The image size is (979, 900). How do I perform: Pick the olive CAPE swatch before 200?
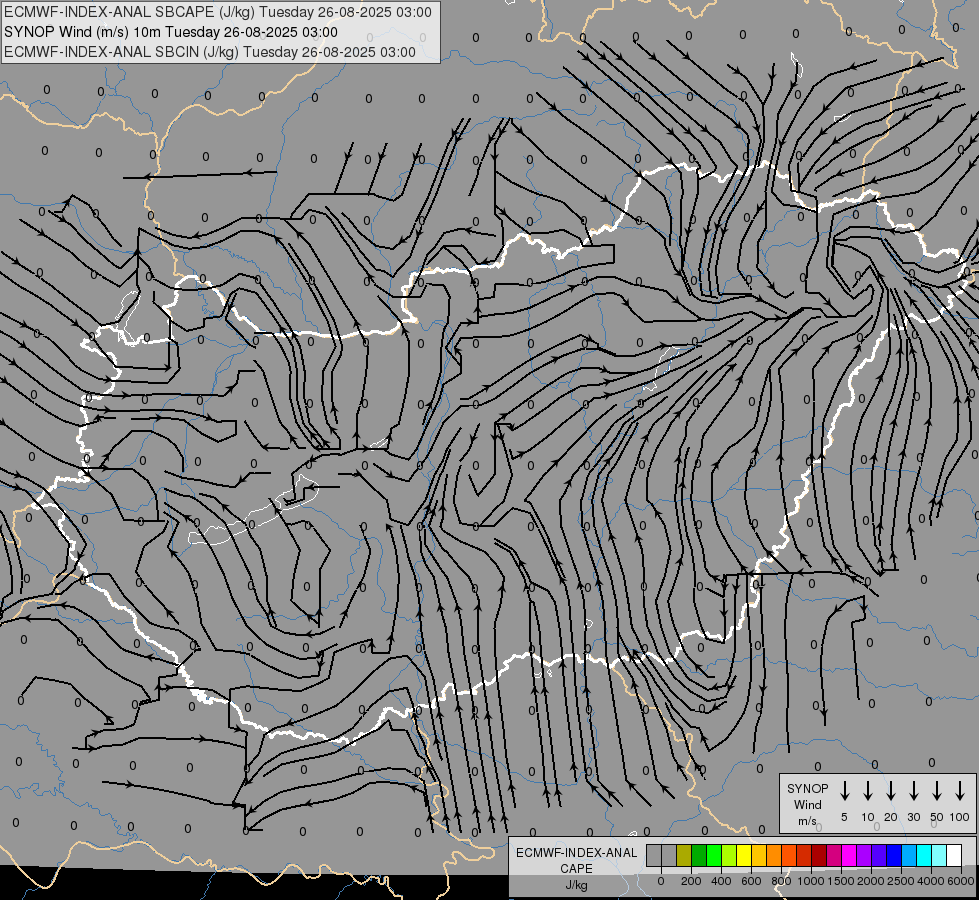click(x=684, y=856)
